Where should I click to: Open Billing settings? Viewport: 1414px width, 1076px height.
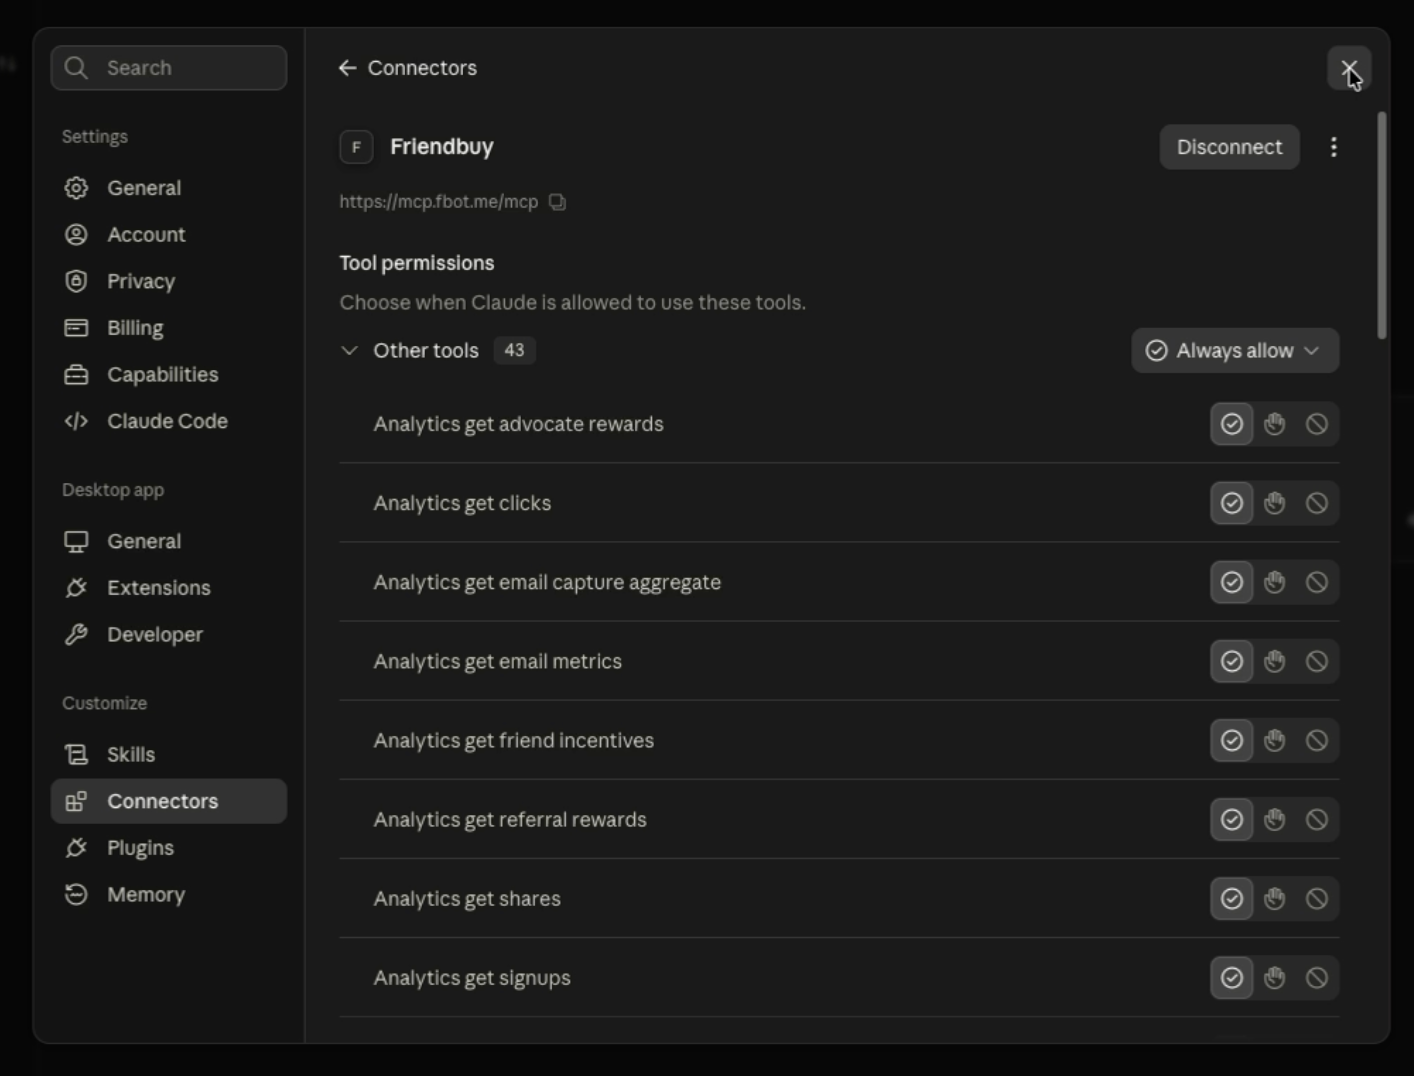point(168,328)
